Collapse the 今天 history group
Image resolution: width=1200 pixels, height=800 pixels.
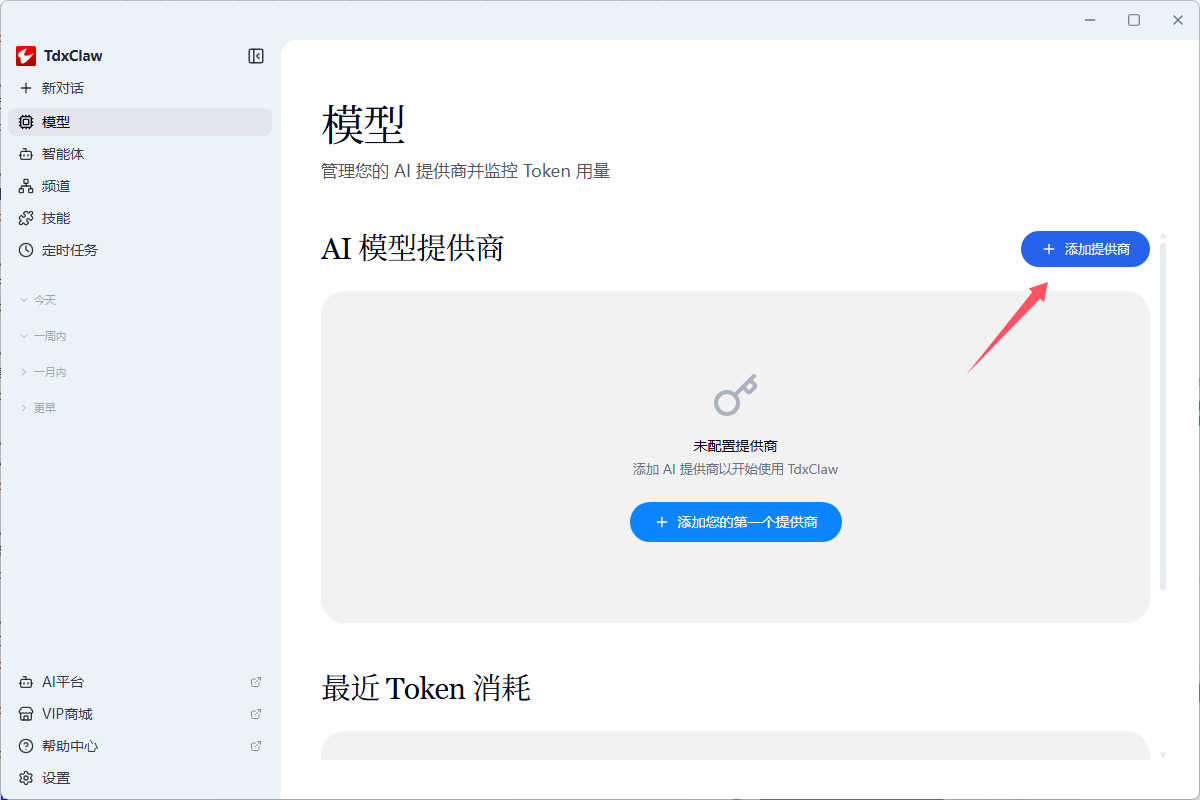click(x=39, y=300)
